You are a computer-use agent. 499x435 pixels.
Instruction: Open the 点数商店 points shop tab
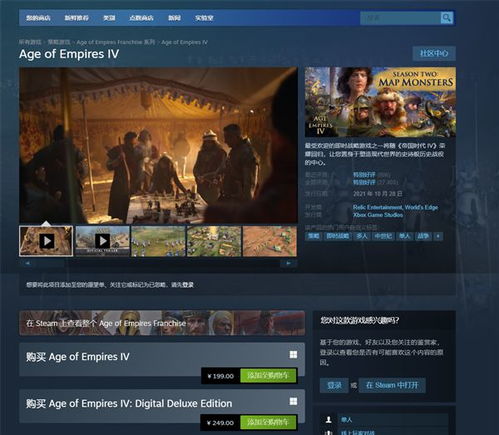click(x=141, y=18)
